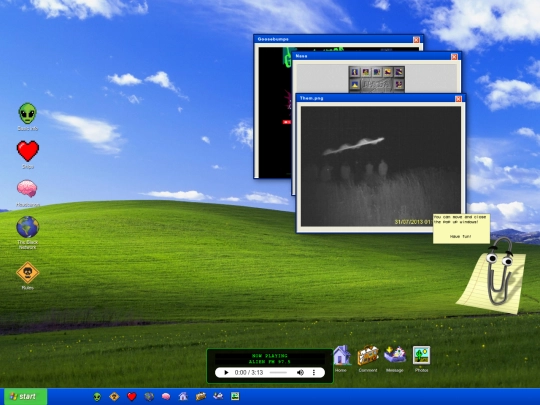This screenshot has width=540, height=405.
Task: Open the green alien Basic Info desktop icon
Action: [28, 114]
